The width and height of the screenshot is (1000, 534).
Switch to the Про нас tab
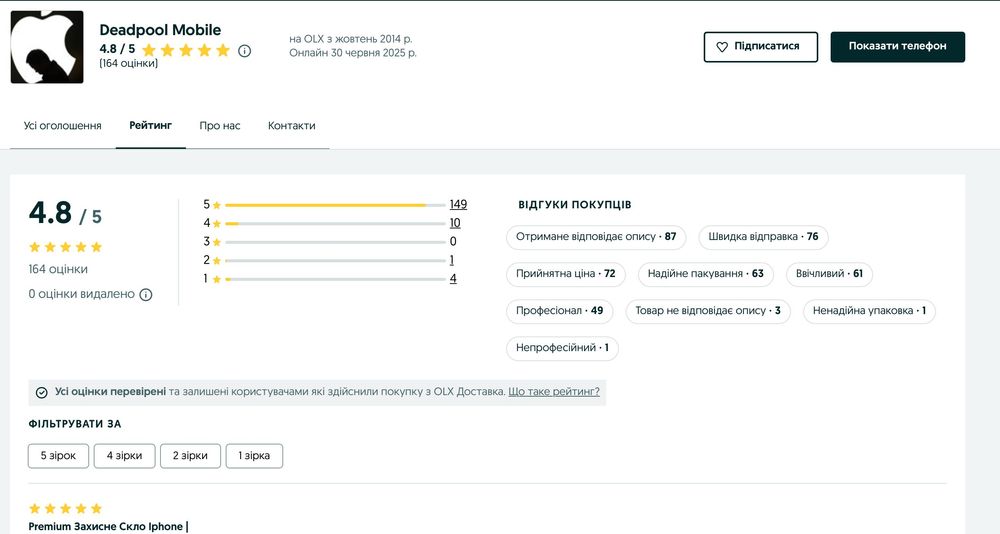[x=219, y=126]
